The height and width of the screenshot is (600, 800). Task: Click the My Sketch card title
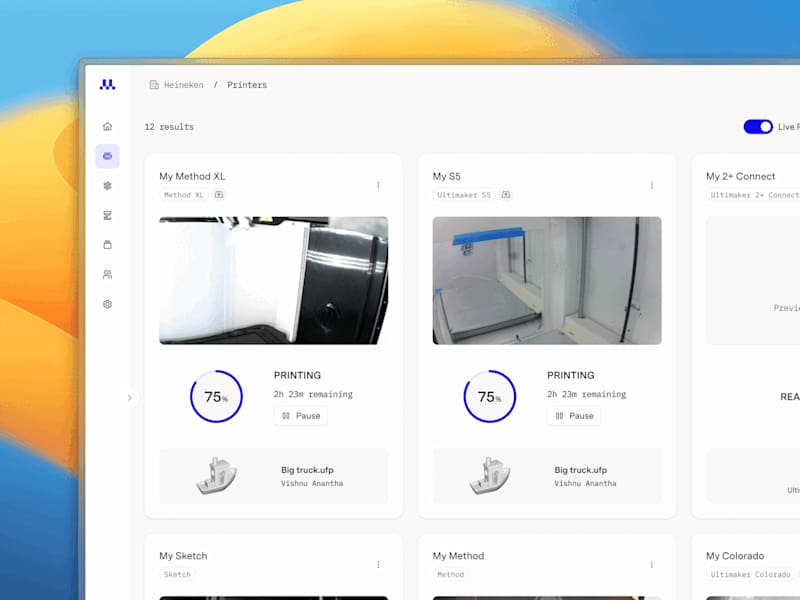(183, 556)
